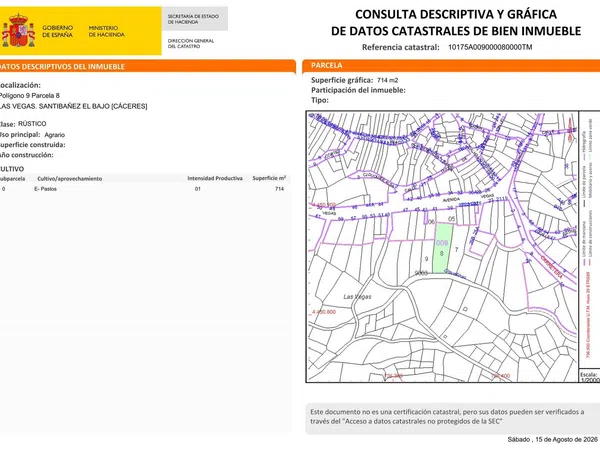This screenshot has width=600, height=450.
Task: Click the 'CULTIVO' section heading
Action: coord(12,169)
